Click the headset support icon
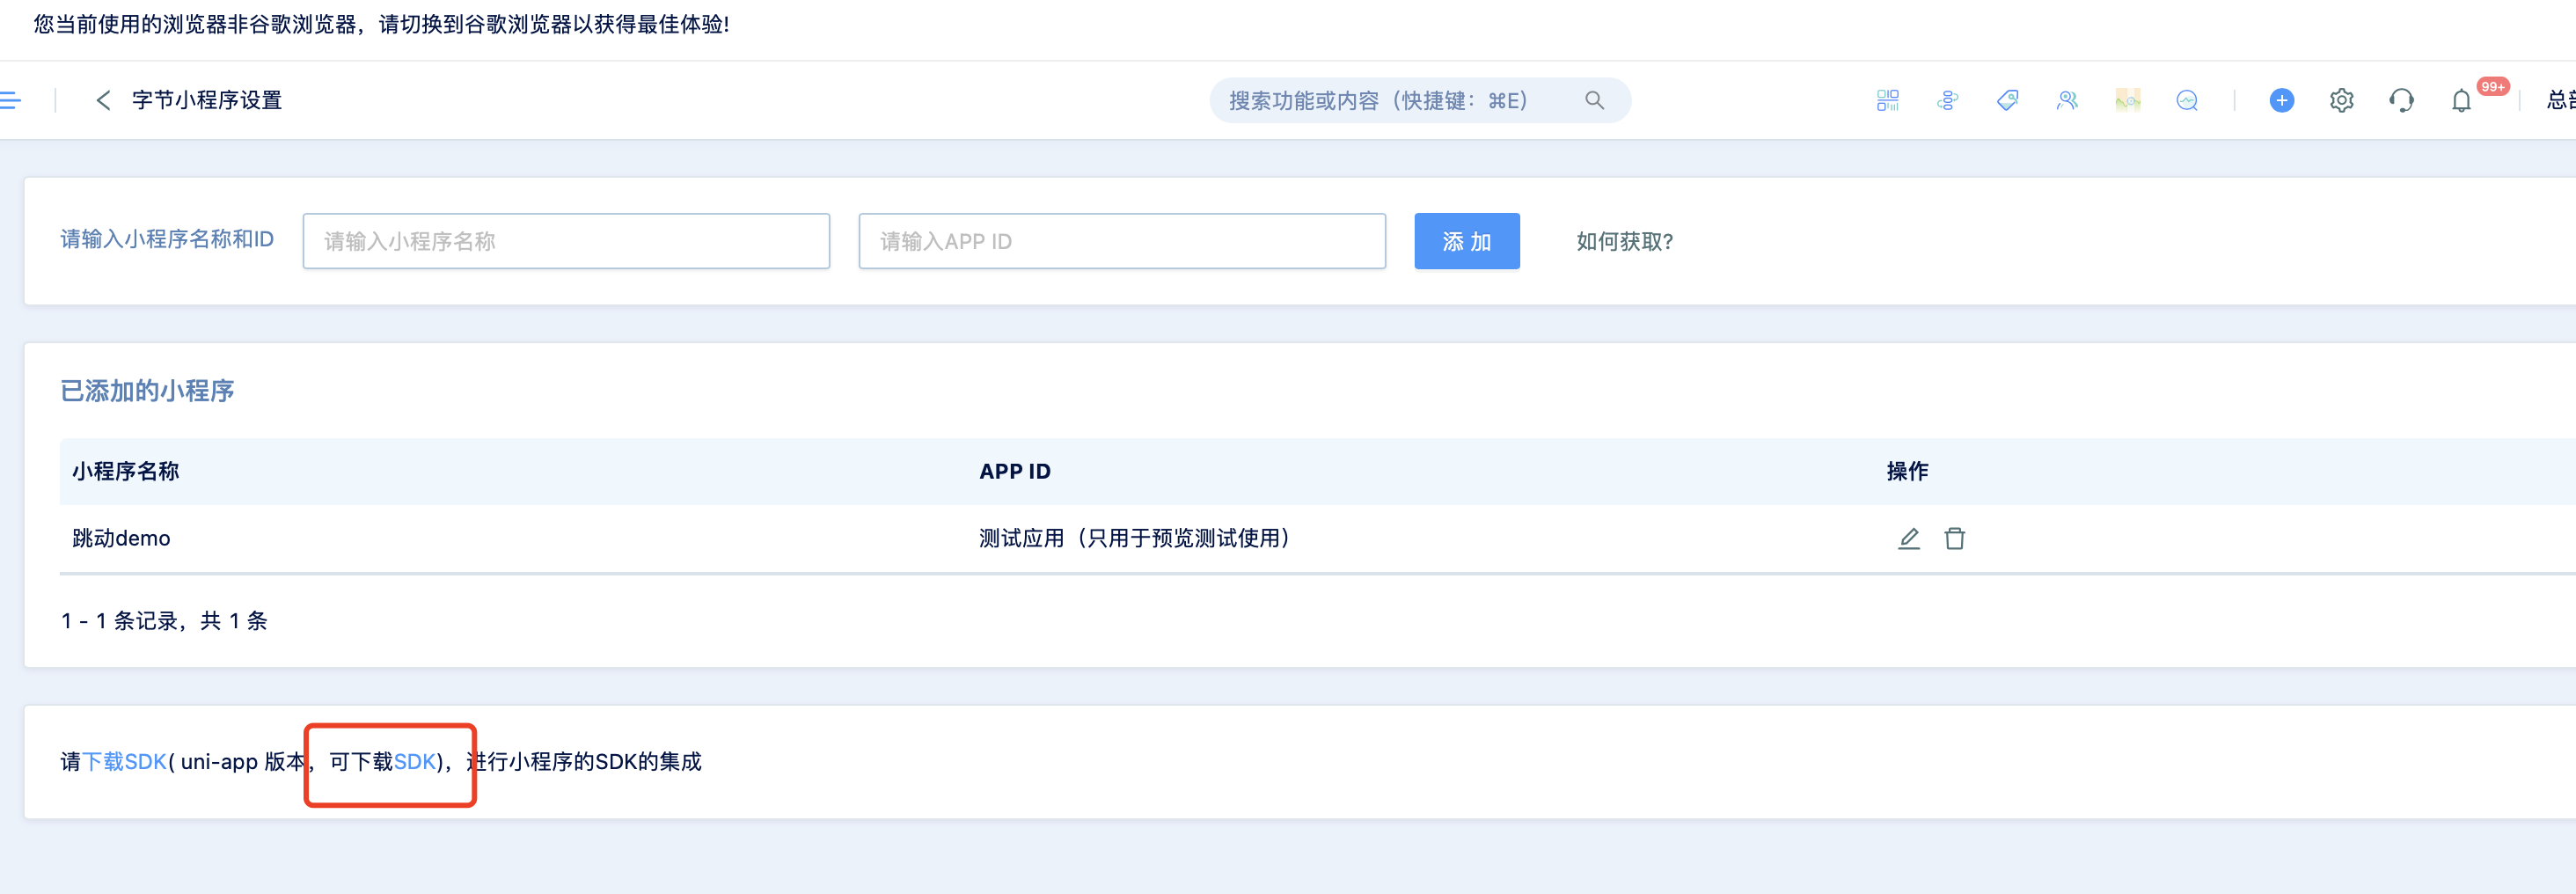Screen dimensions: 2576x894 [x=2401, y=100]
